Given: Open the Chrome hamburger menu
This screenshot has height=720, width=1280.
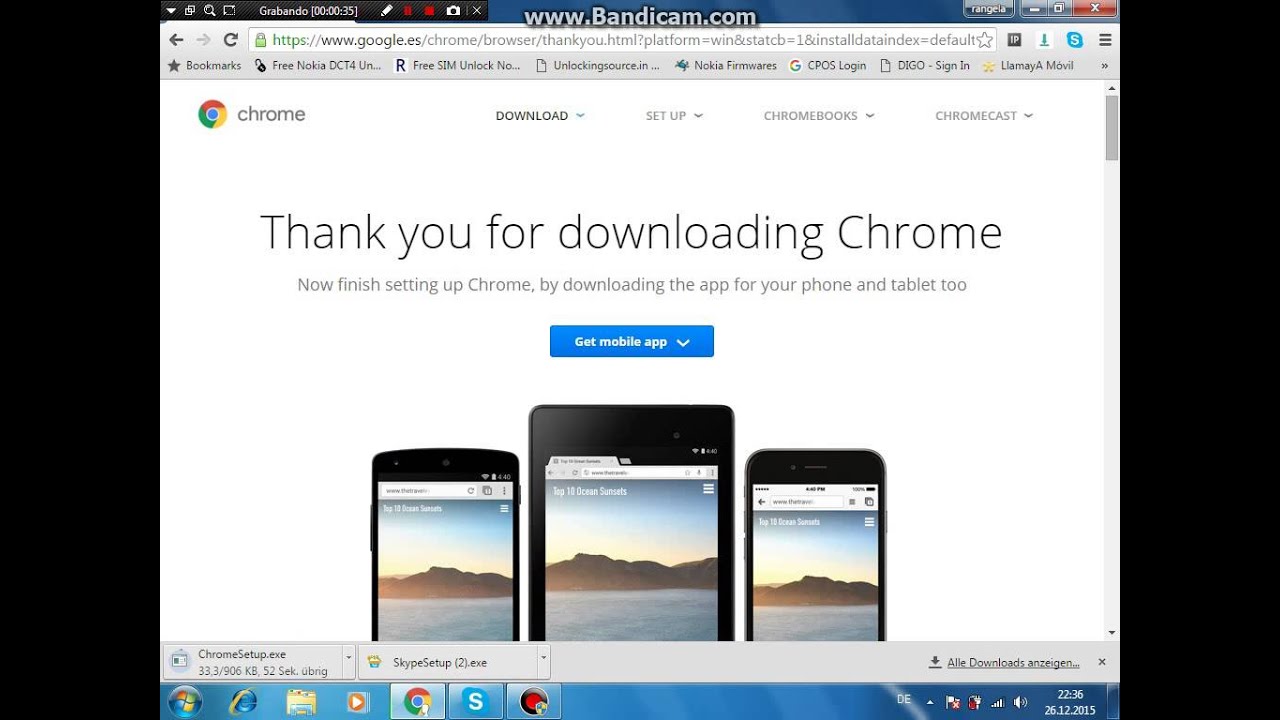Looking at the screenshot, I should 1105,40.
